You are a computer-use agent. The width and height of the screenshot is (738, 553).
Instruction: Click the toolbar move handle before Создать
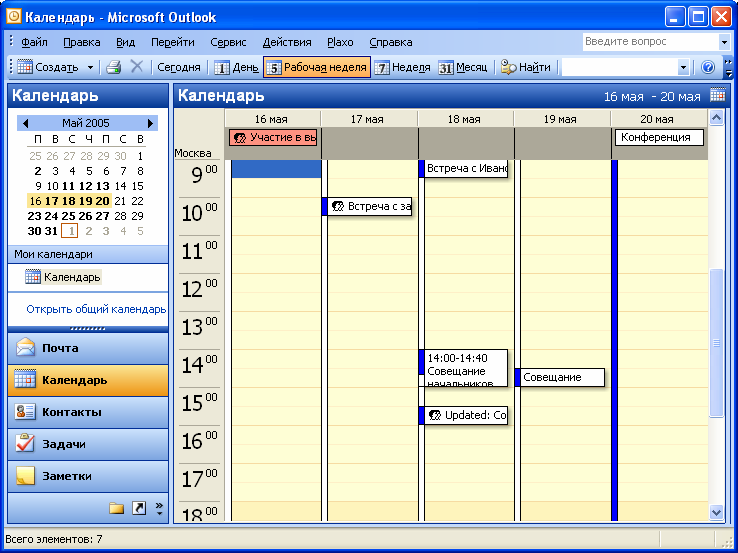click(x=11, y=67)
